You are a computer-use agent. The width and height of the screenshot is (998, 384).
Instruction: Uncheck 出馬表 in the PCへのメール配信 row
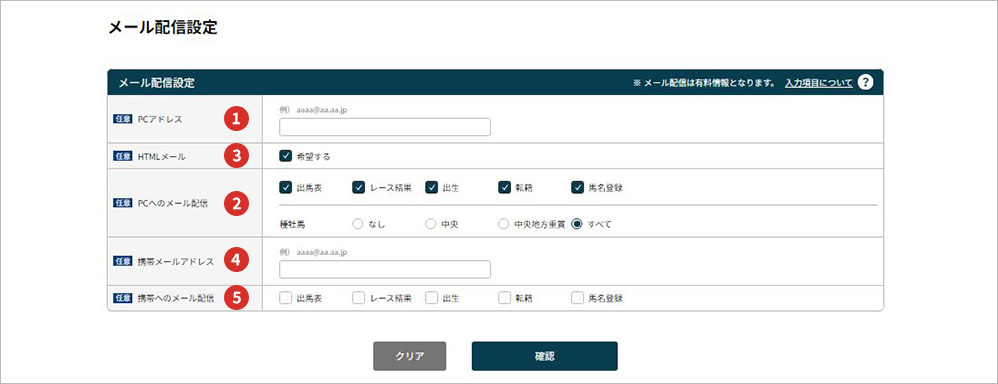point(285,187)
